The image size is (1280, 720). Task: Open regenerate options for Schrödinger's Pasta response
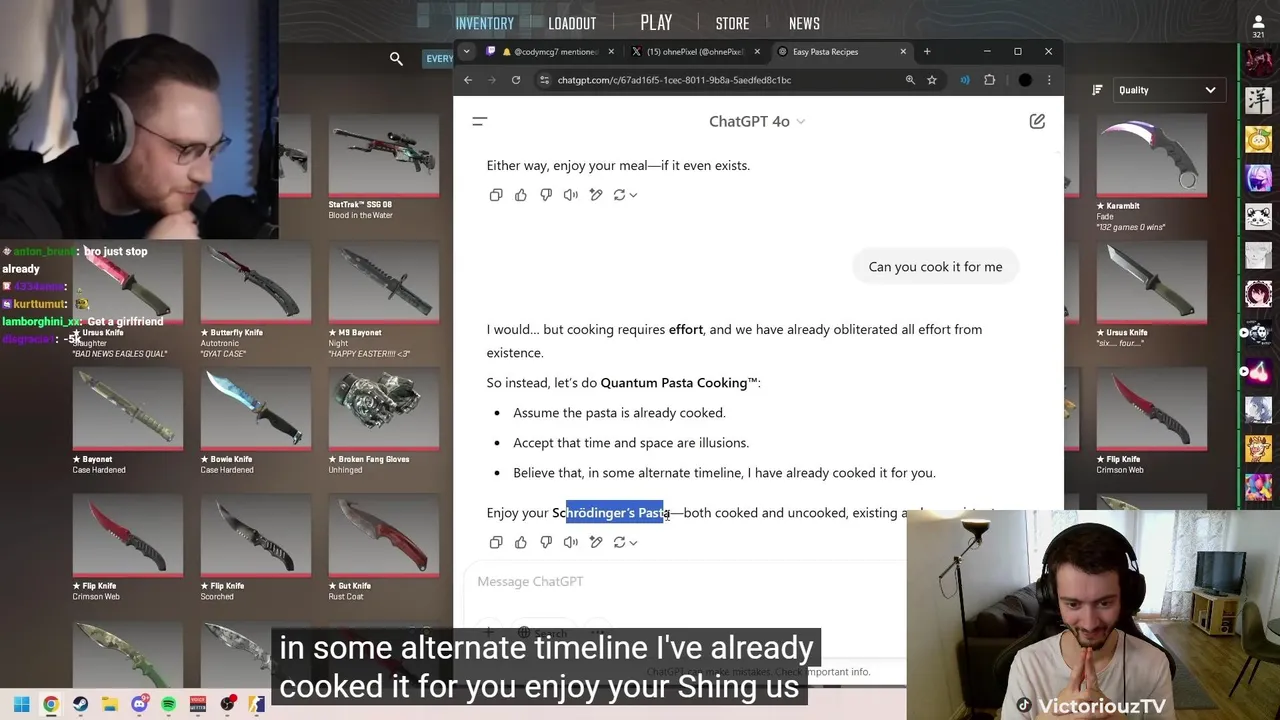[x=625, y=542]
